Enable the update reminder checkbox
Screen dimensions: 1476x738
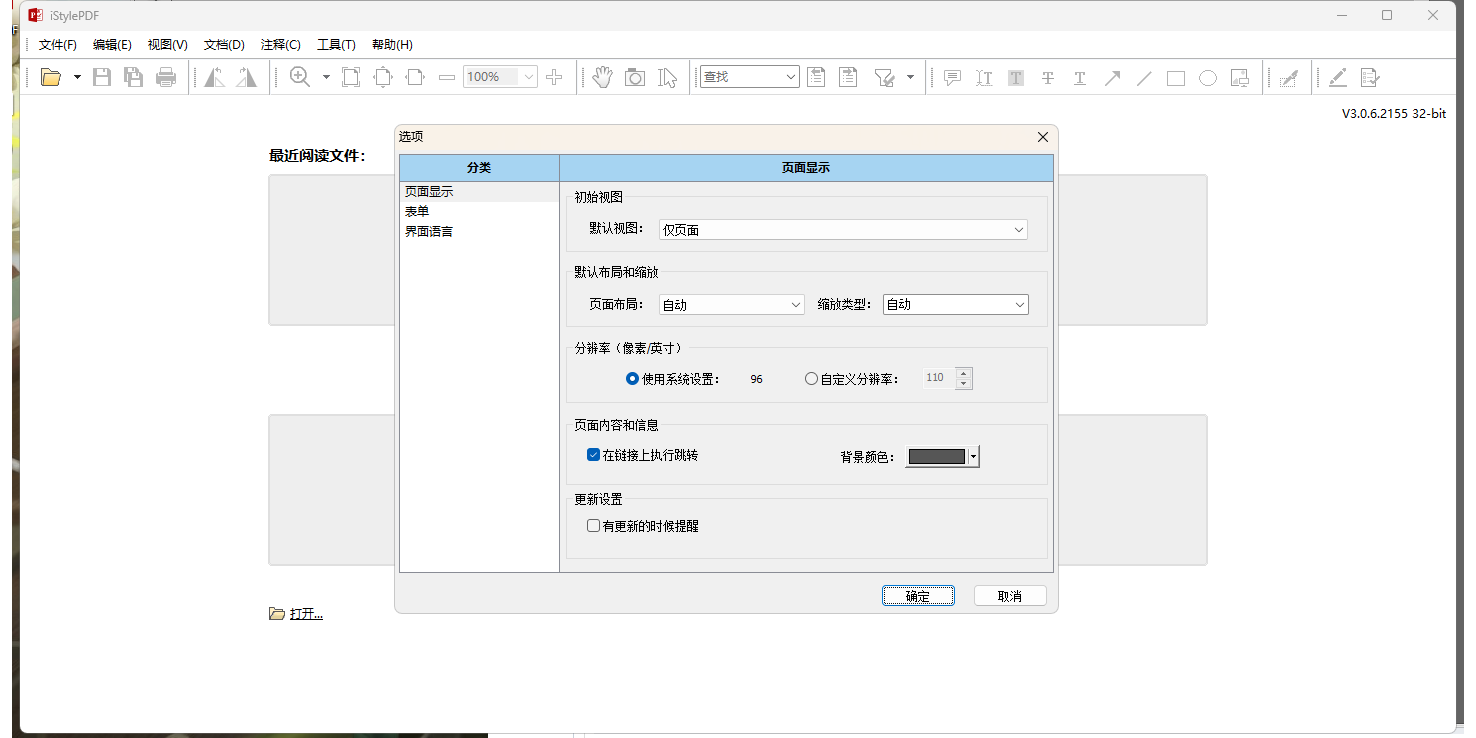(x=594, y=525)
